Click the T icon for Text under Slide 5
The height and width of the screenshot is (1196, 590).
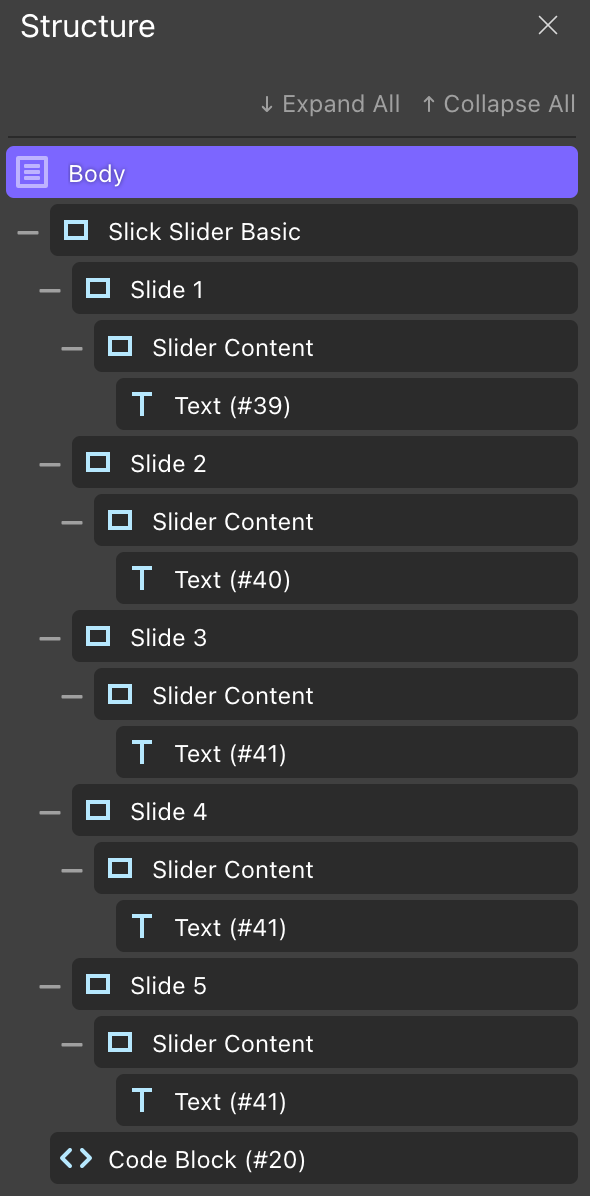tap(140, 1100)
